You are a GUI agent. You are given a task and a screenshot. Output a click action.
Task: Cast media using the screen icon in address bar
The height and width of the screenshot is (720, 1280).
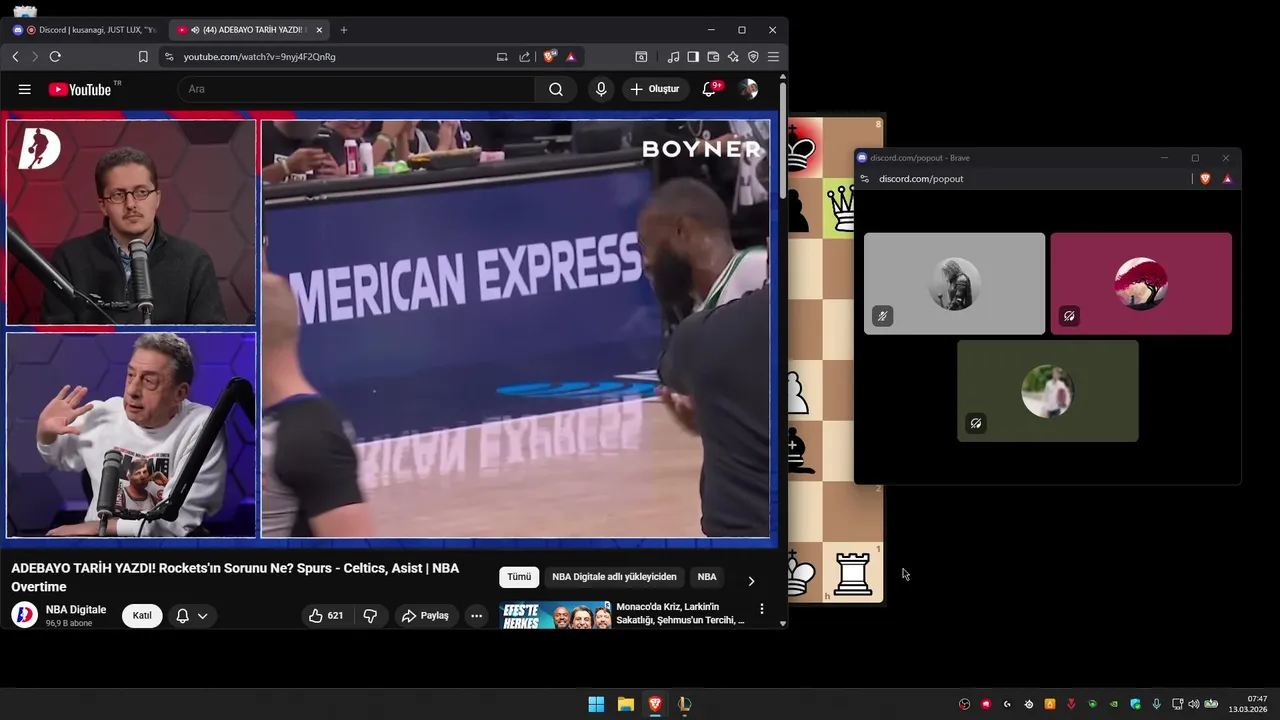(x=502, y=57)
